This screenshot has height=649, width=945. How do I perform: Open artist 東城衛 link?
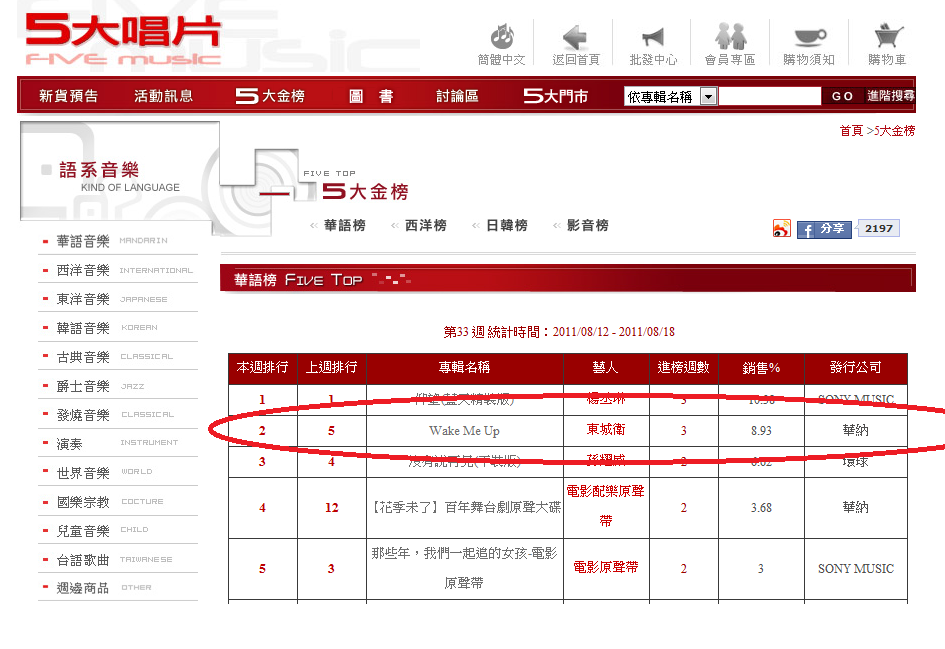(x=606, y=430)
